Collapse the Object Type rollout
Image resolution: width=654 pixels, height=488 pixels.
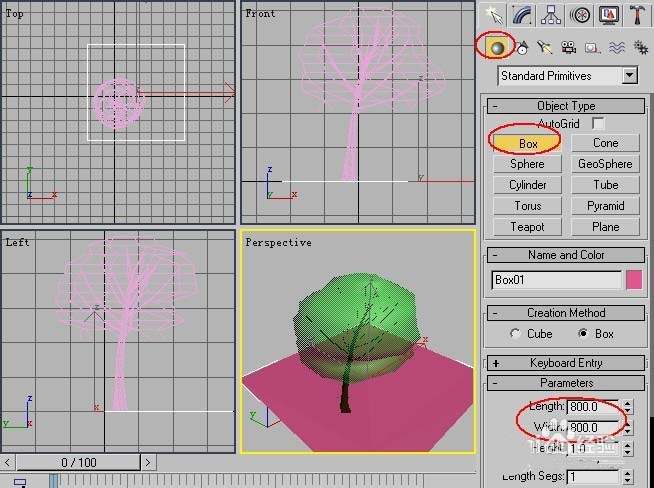click(x=566, y=106)
